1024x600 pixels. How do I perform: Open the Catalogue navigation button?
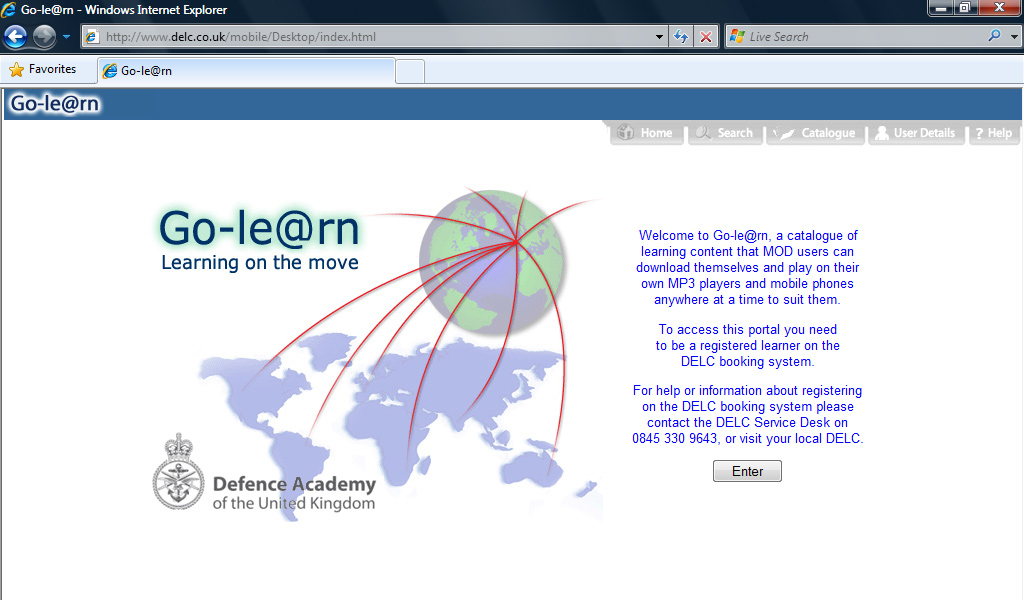point(816,133)
